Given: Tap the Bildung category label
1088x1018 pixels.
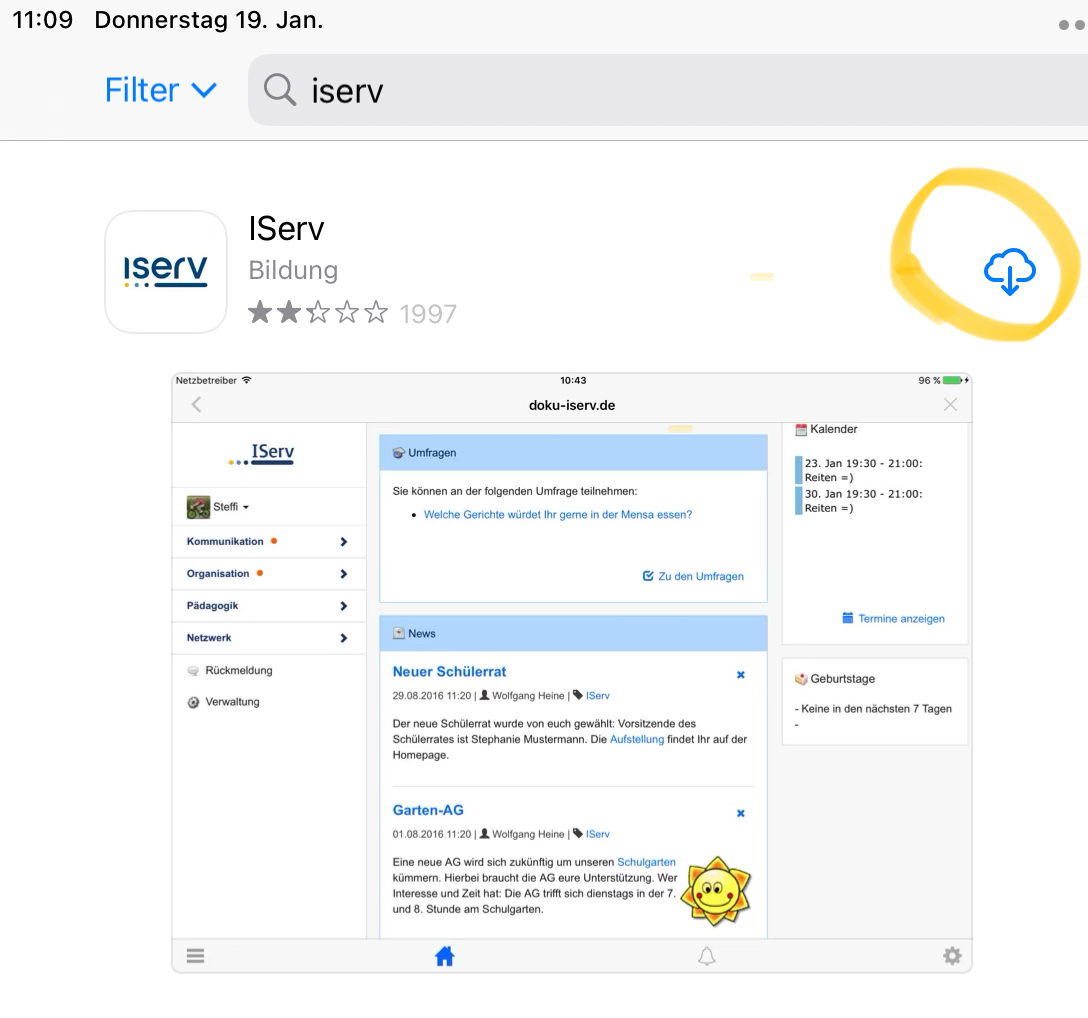Looking at the screenshot, I should [x=293, y=270].
